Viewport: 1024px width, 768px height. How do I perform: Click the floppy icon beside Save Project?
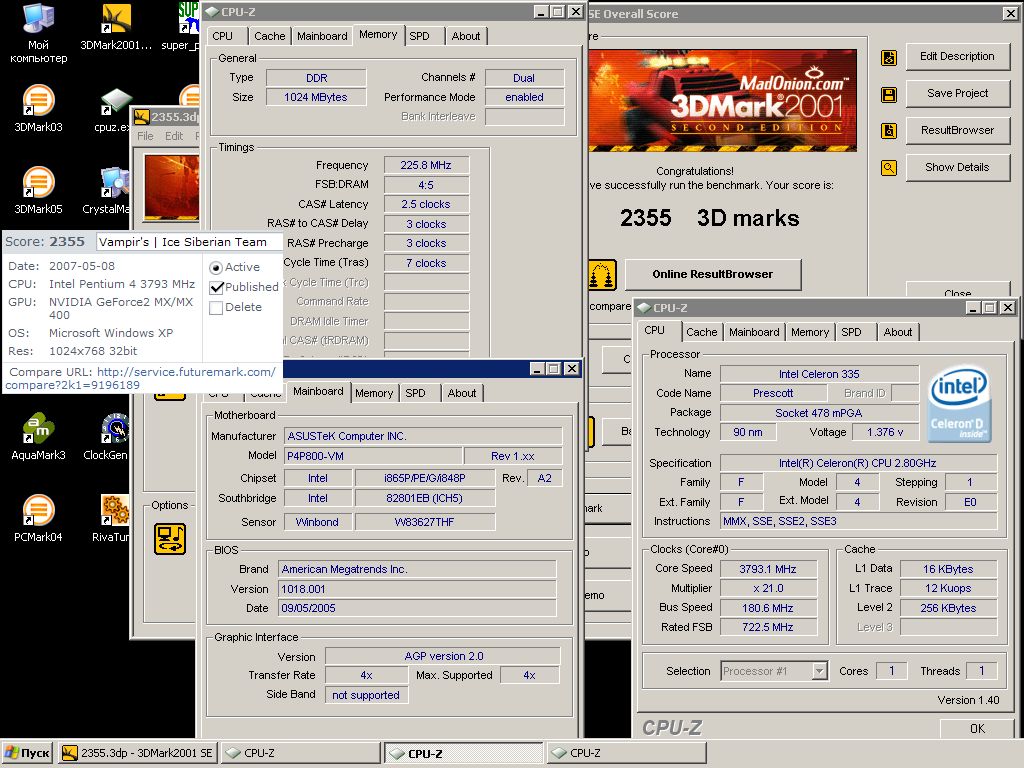889,95
